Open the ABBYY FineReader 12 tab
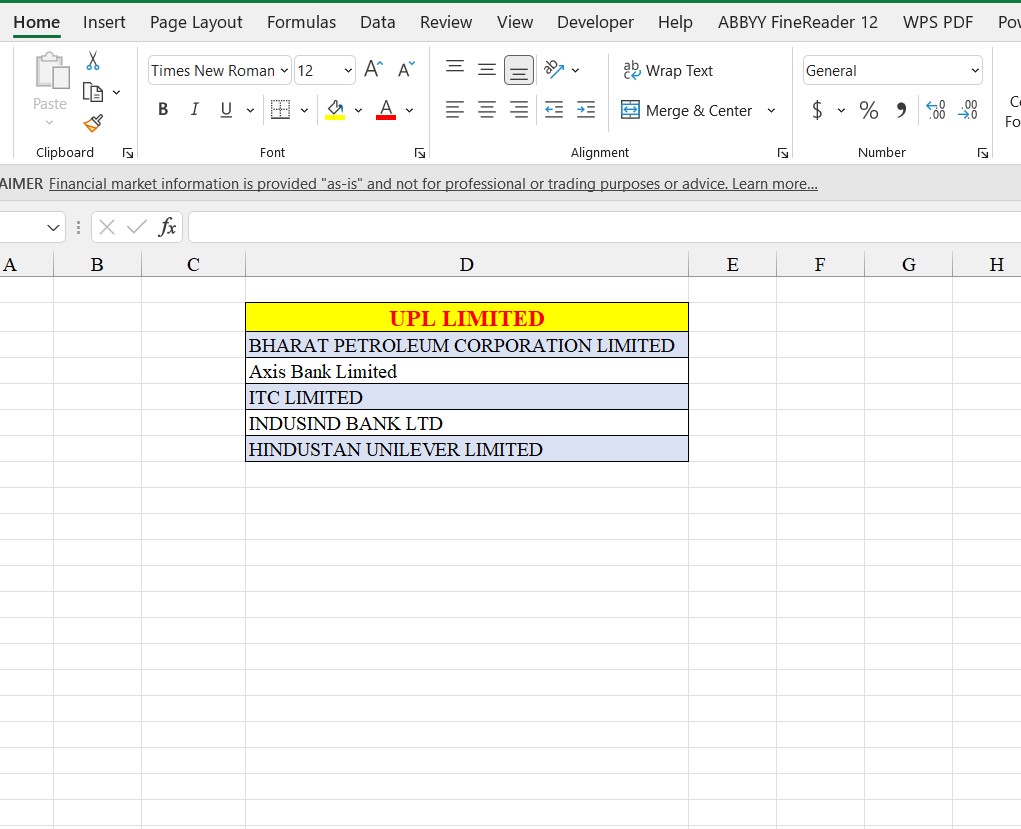The width and height of the screenshot is (1021, 829). click(798, 22)
